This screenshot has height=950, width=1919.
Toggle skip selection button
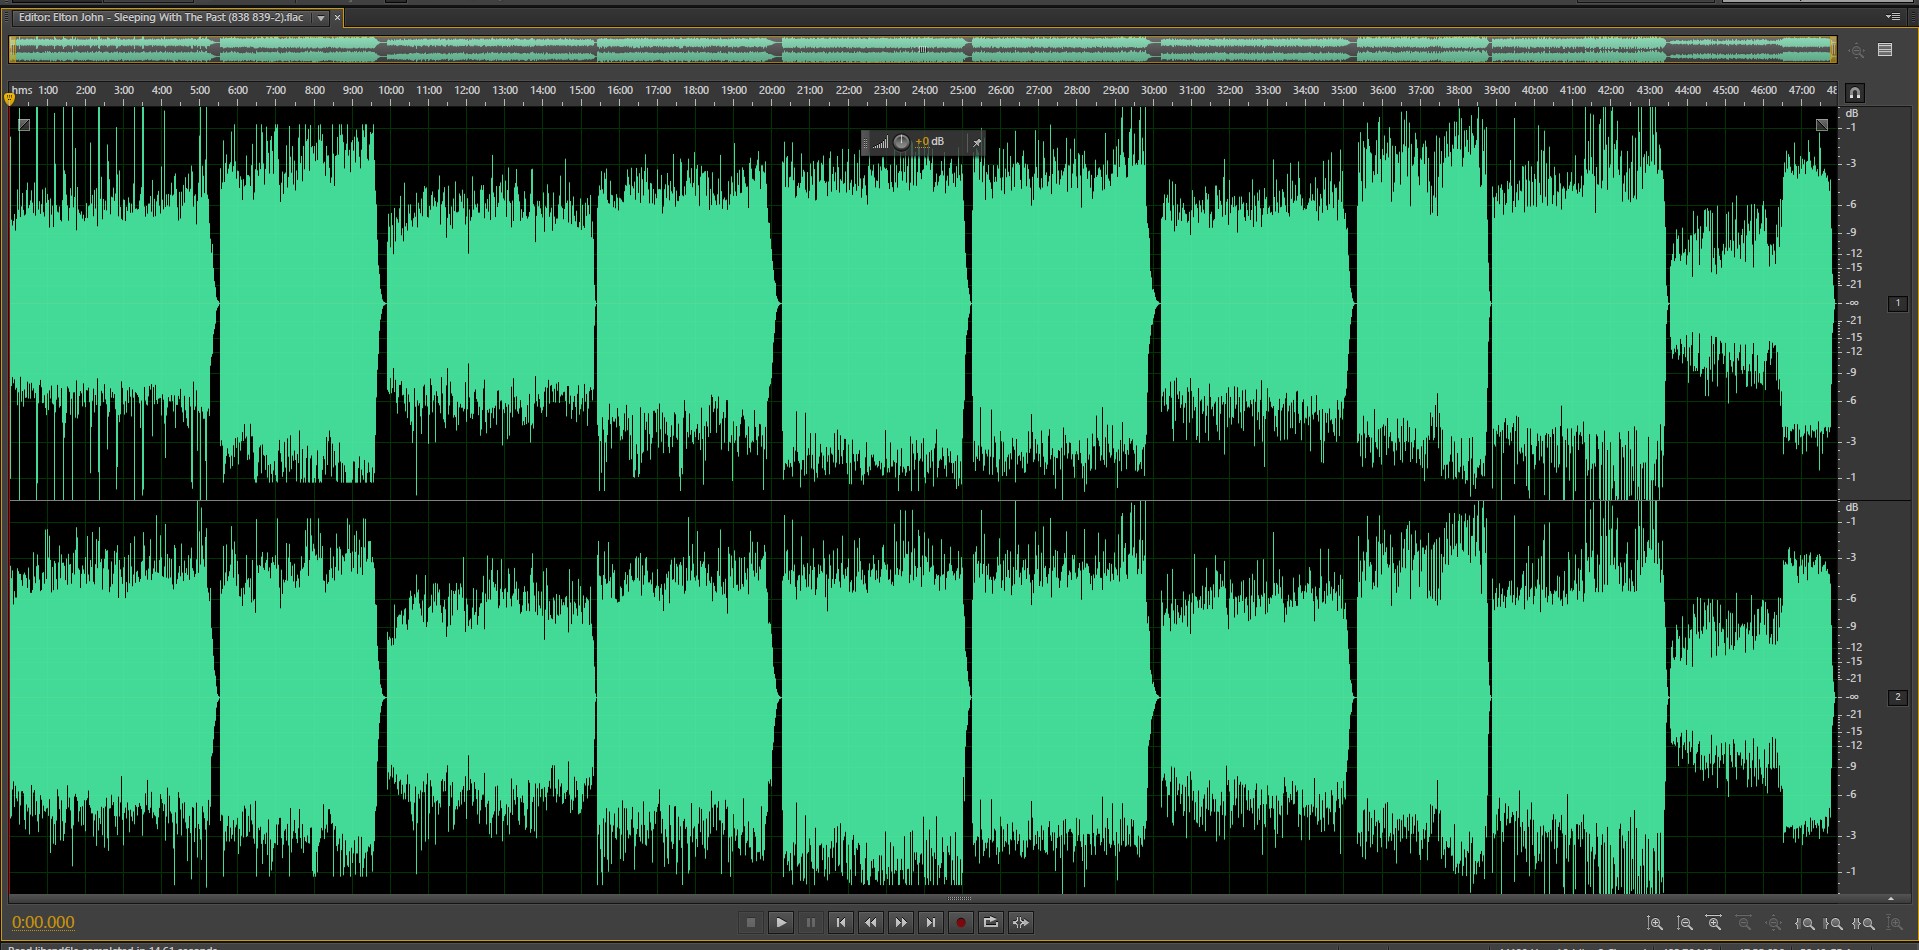coord(1021,923)
